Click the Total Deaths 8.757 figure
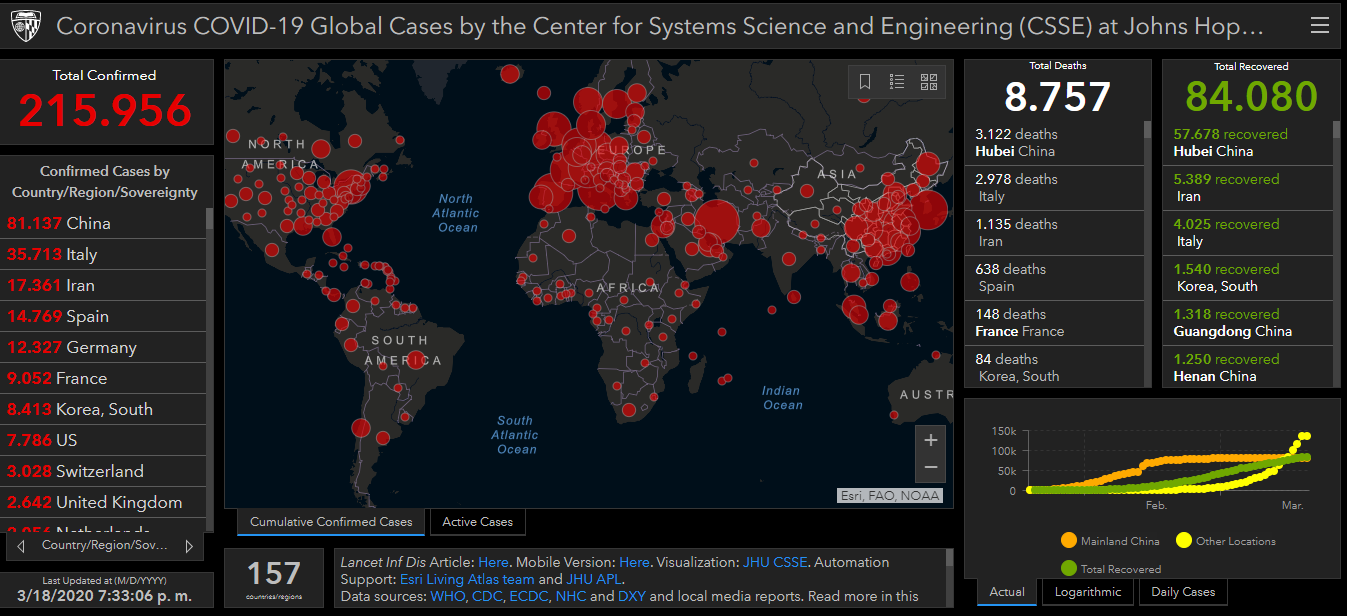Viewport: 1347px width, 616px height. pos(1057,97)
